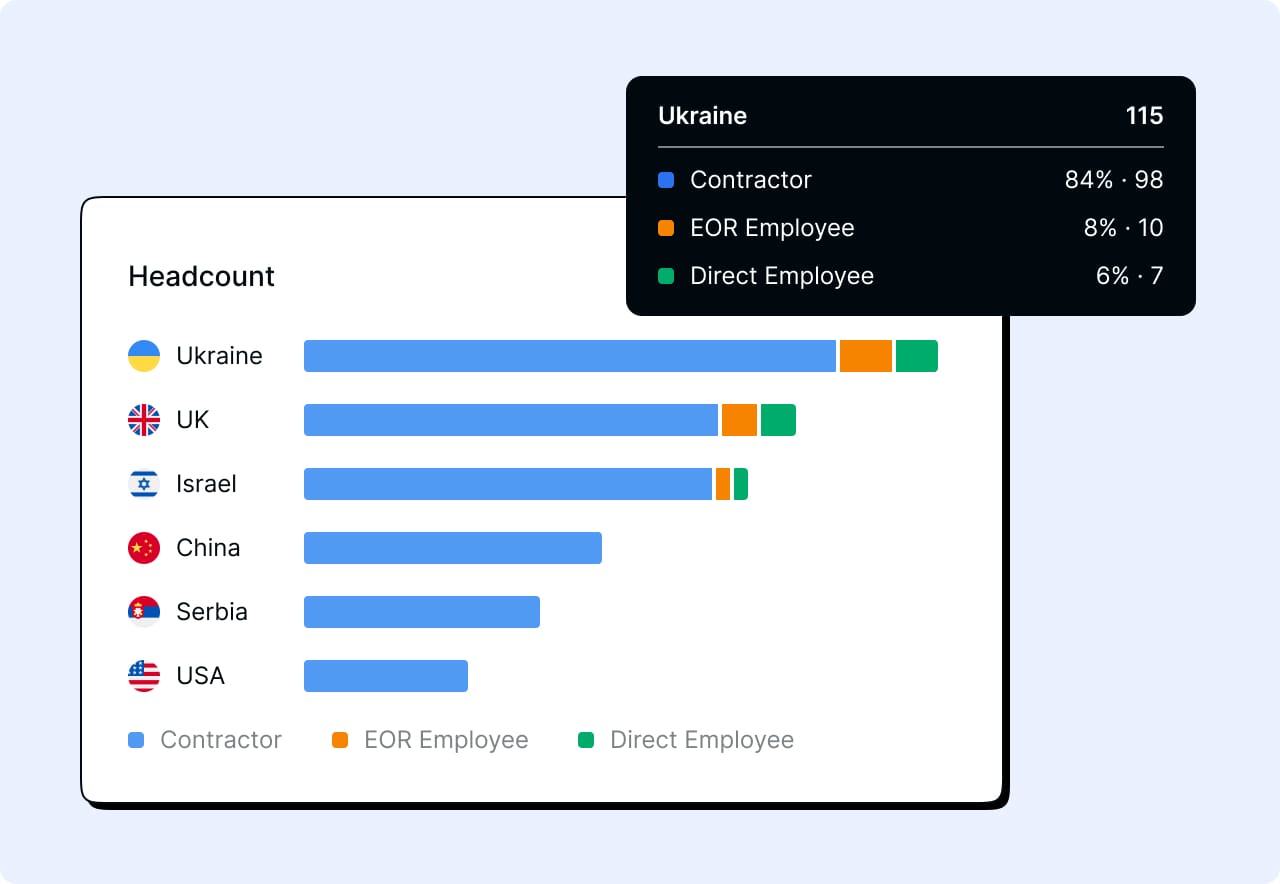Open the Ukraine tooltip header

click(x=702, y=116)
